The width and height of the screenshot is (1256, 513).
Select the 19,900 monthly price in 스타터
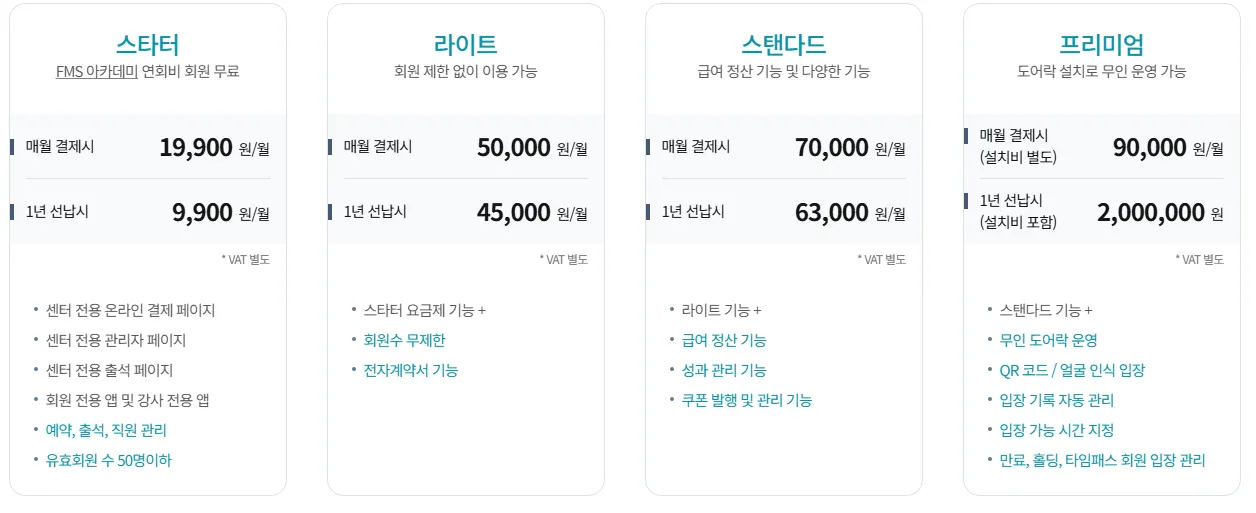[x=196, y=148]
